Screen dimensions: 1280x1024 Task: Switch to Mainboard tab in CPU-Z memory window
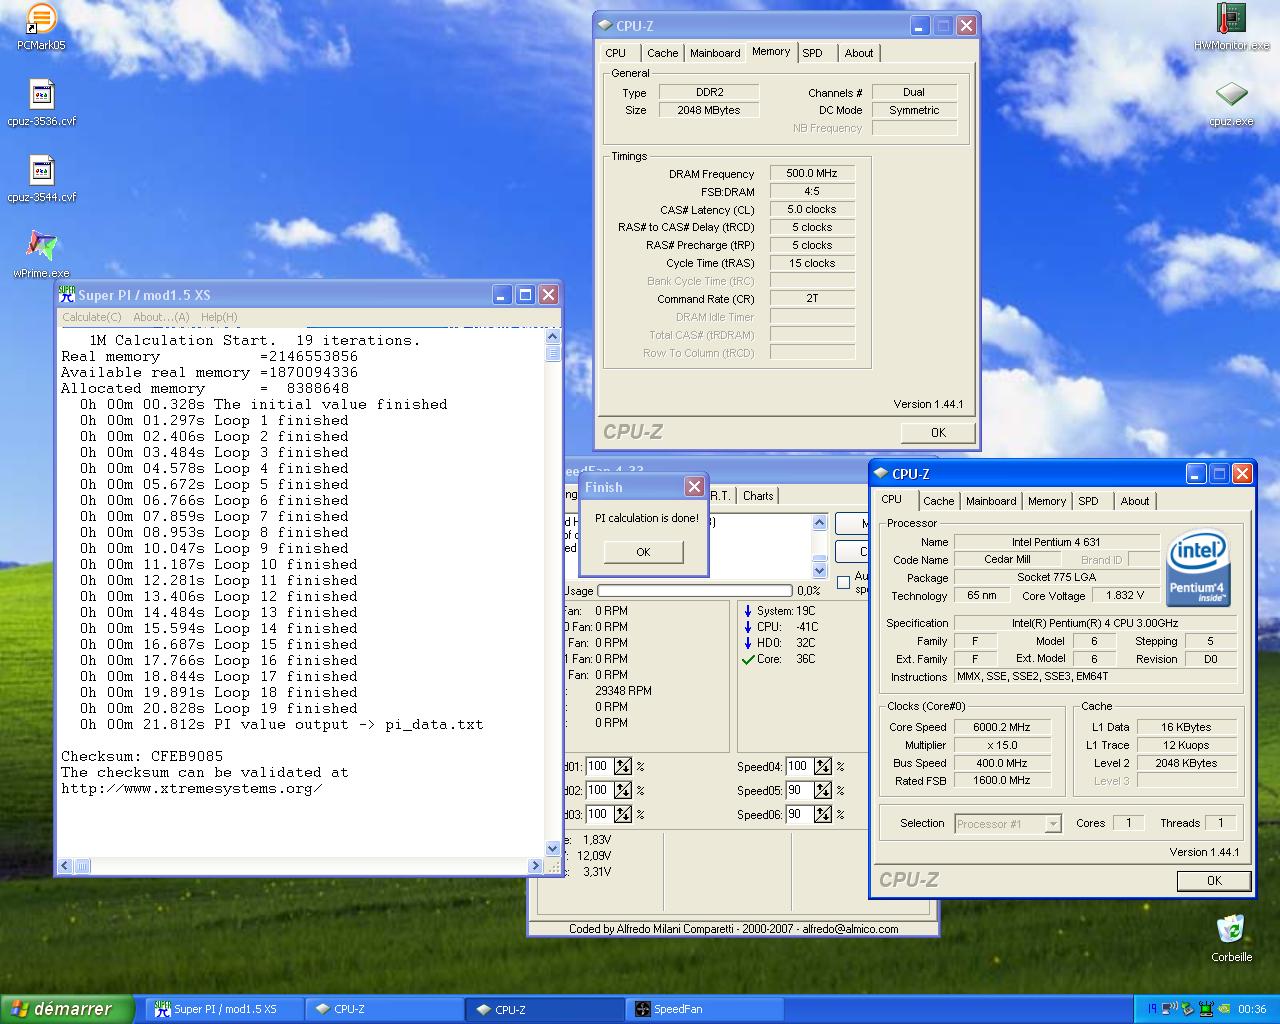(x=715, y=53)
